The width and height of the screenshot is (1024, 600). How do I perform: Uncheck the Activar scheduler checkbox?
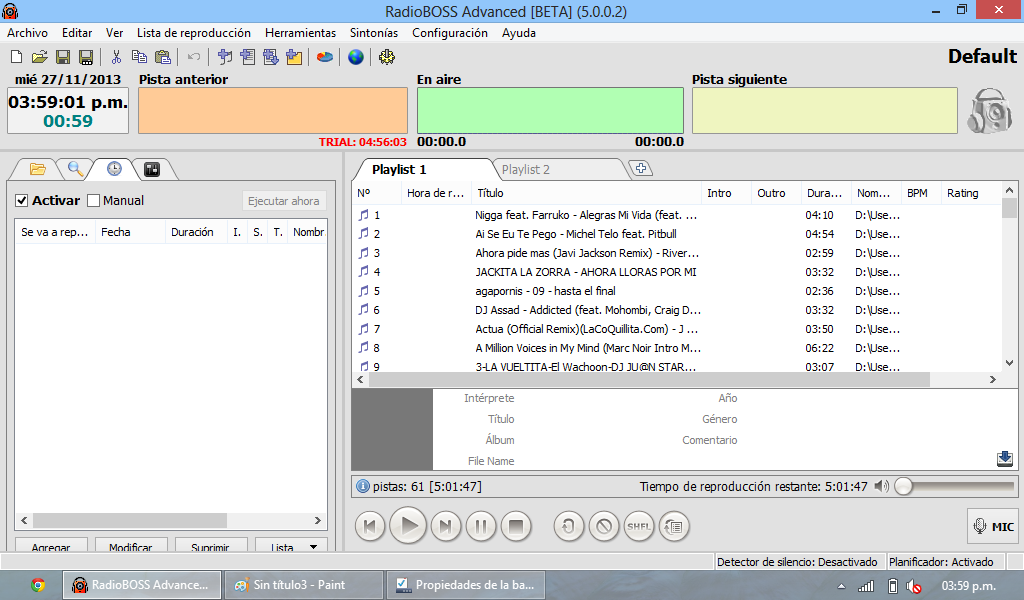tap(22, 200)
